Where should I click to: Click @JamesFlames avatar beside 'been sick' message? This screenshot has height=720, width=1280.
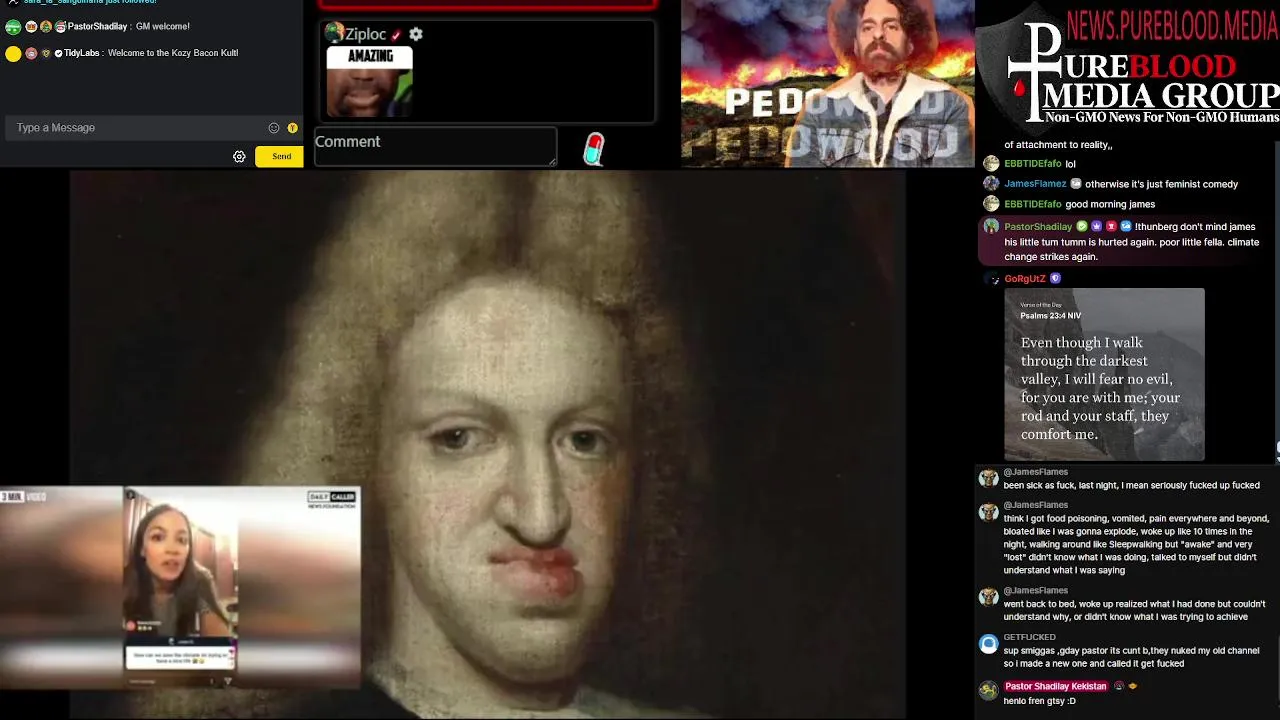coord(989,479)
